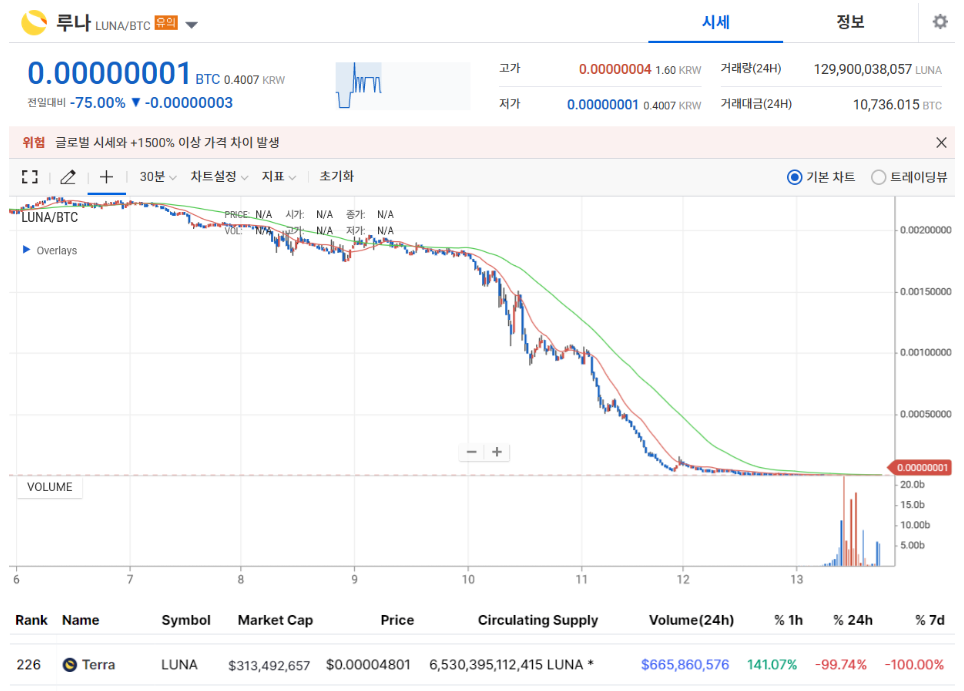This screenshot has height=691, width=964.
Task: Click the 고가 0.00000004 high price
Action: coord(615,69)
